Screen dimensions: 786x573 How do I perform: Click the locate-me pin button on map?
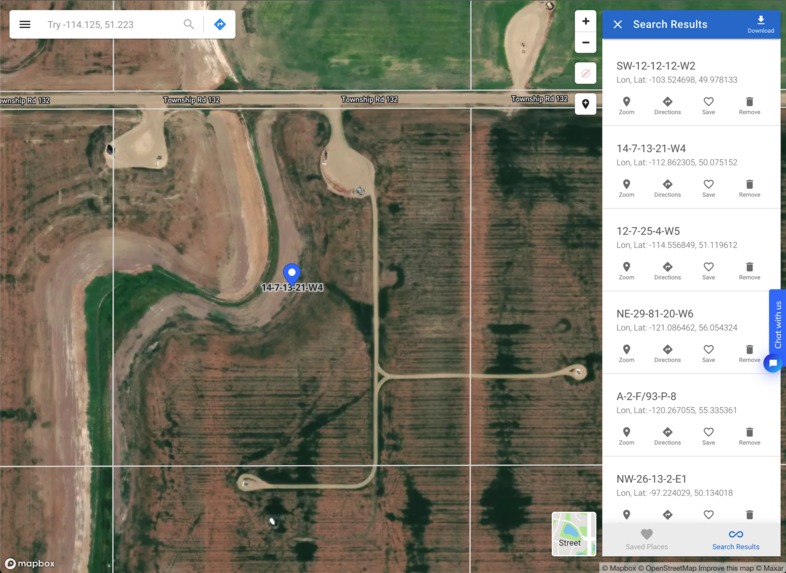(x=585, y=104)
